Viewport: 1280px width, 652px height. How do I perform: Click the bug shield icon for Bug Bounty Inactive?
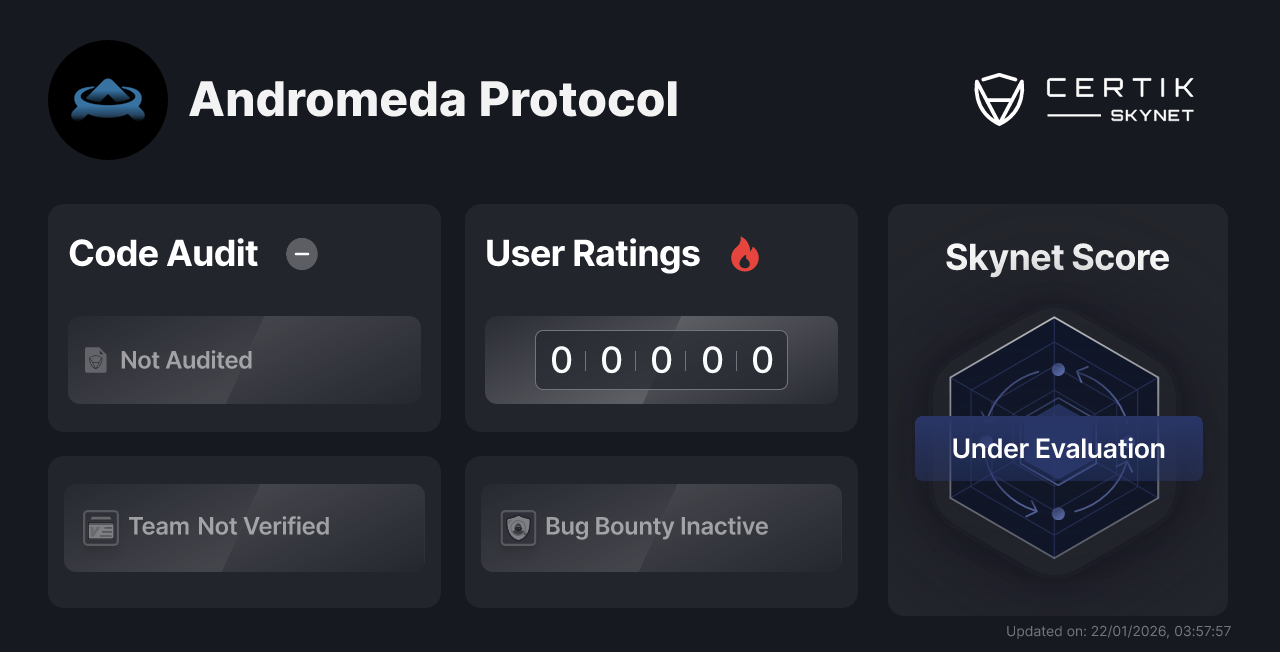pyautogui.click(x=517, y=527)
